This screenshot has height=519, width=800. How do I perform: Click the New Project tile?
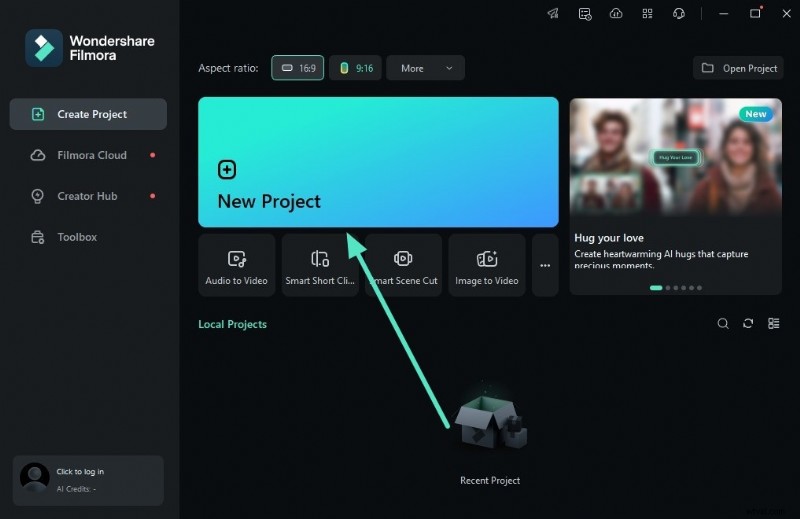coord(378,162)
